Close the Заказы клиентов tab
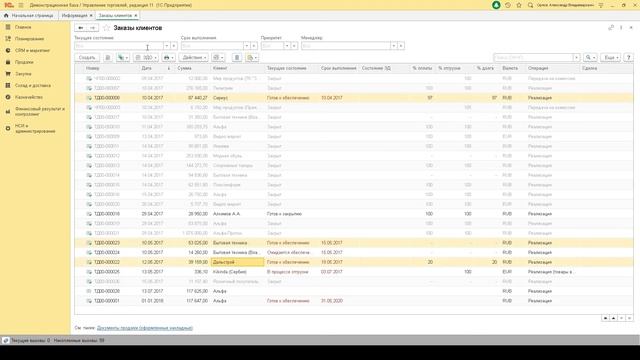This screenshot has height=360, width=640. pos(136,16)
